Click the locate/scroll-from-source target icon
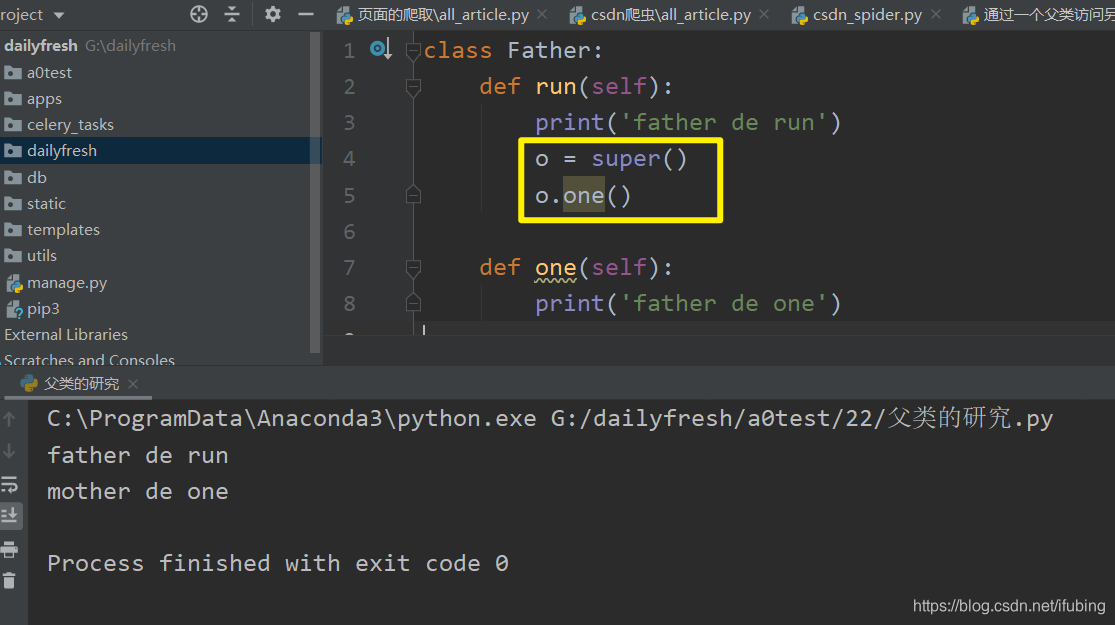 [x=198, y=14]
